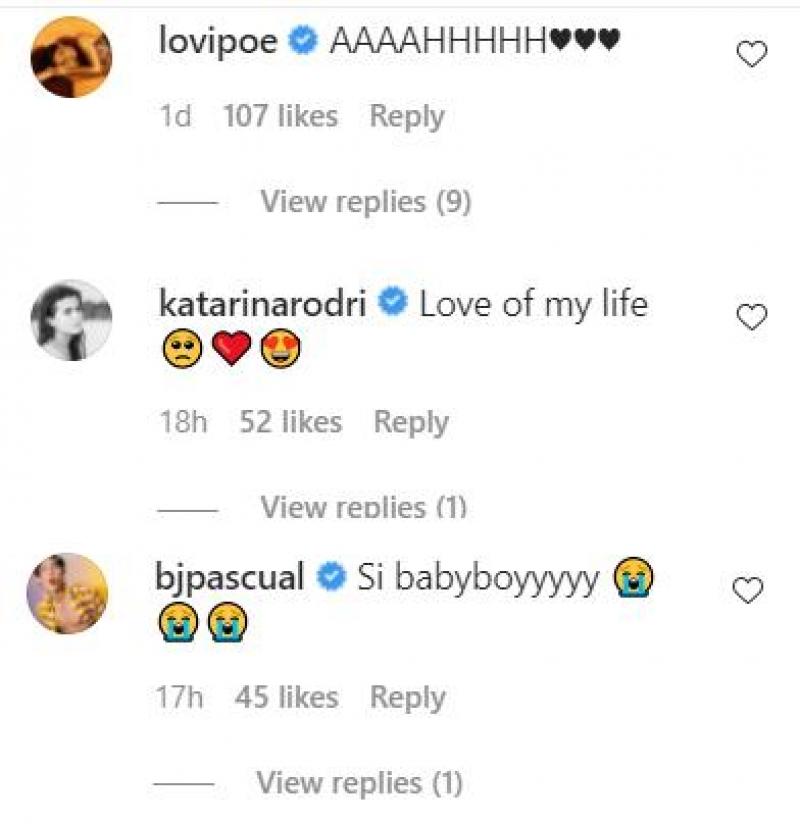Click verified badge next to lovipoe

(303, 42)
